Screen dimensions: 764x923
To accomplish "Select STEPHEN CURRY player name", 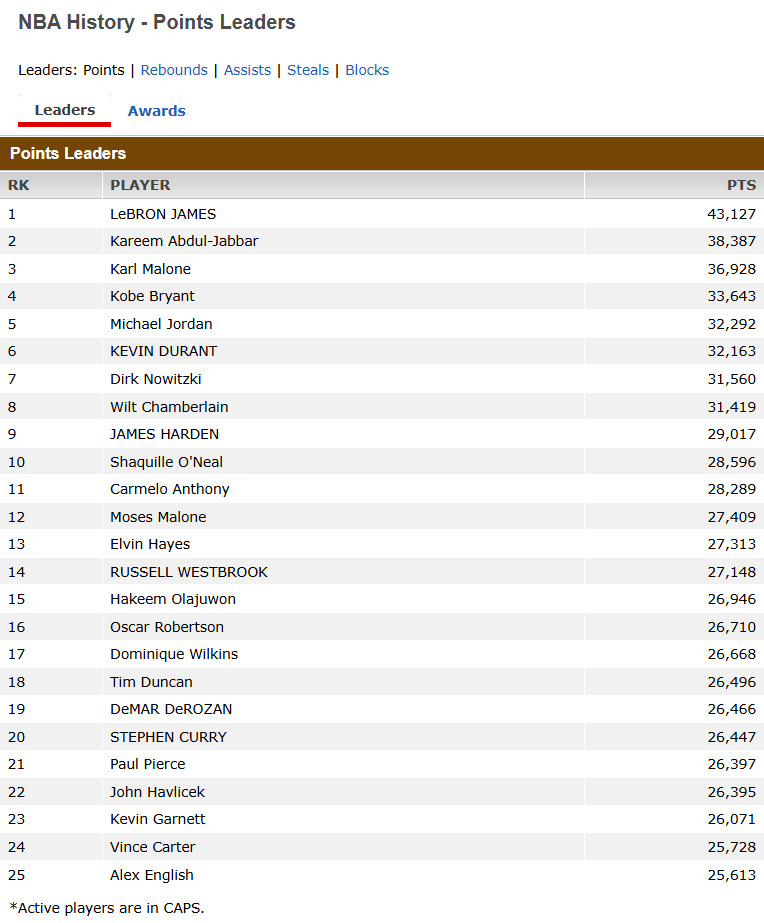I will coord(168,738).
